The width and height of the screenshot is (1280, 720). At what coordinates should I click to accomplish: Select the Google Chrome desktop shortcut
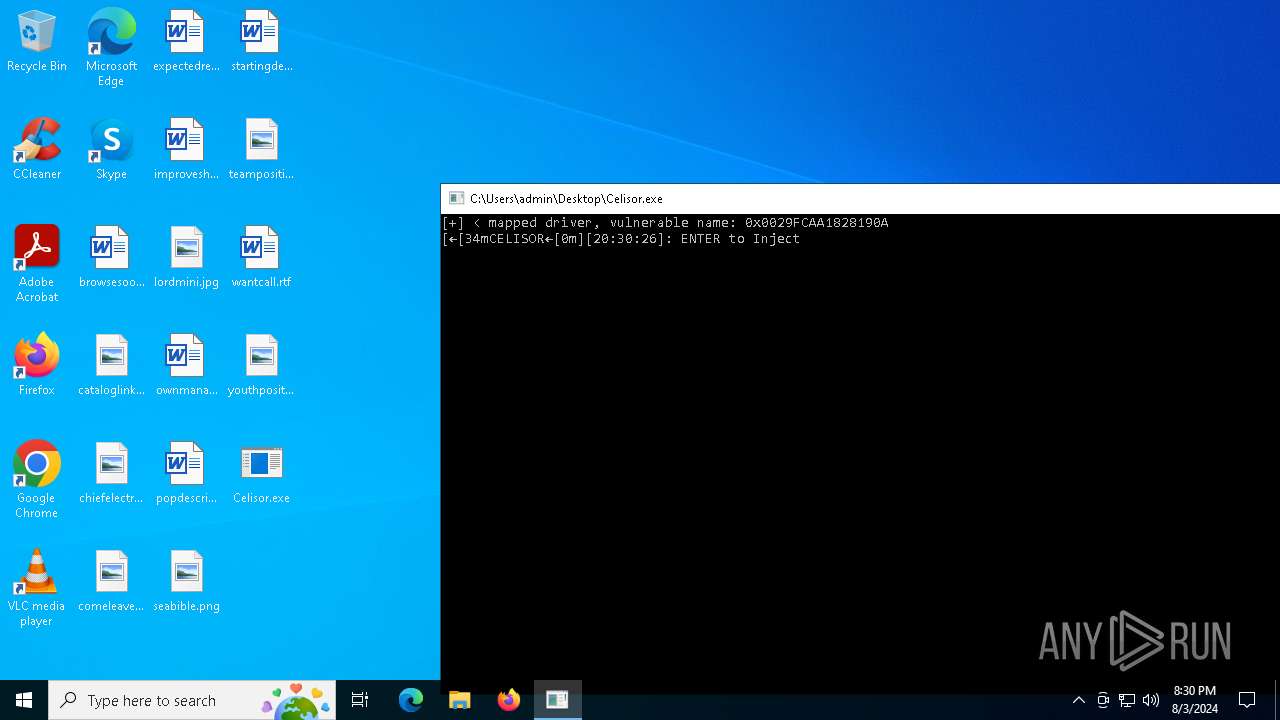pyautogui.click(x=37, y=480)
